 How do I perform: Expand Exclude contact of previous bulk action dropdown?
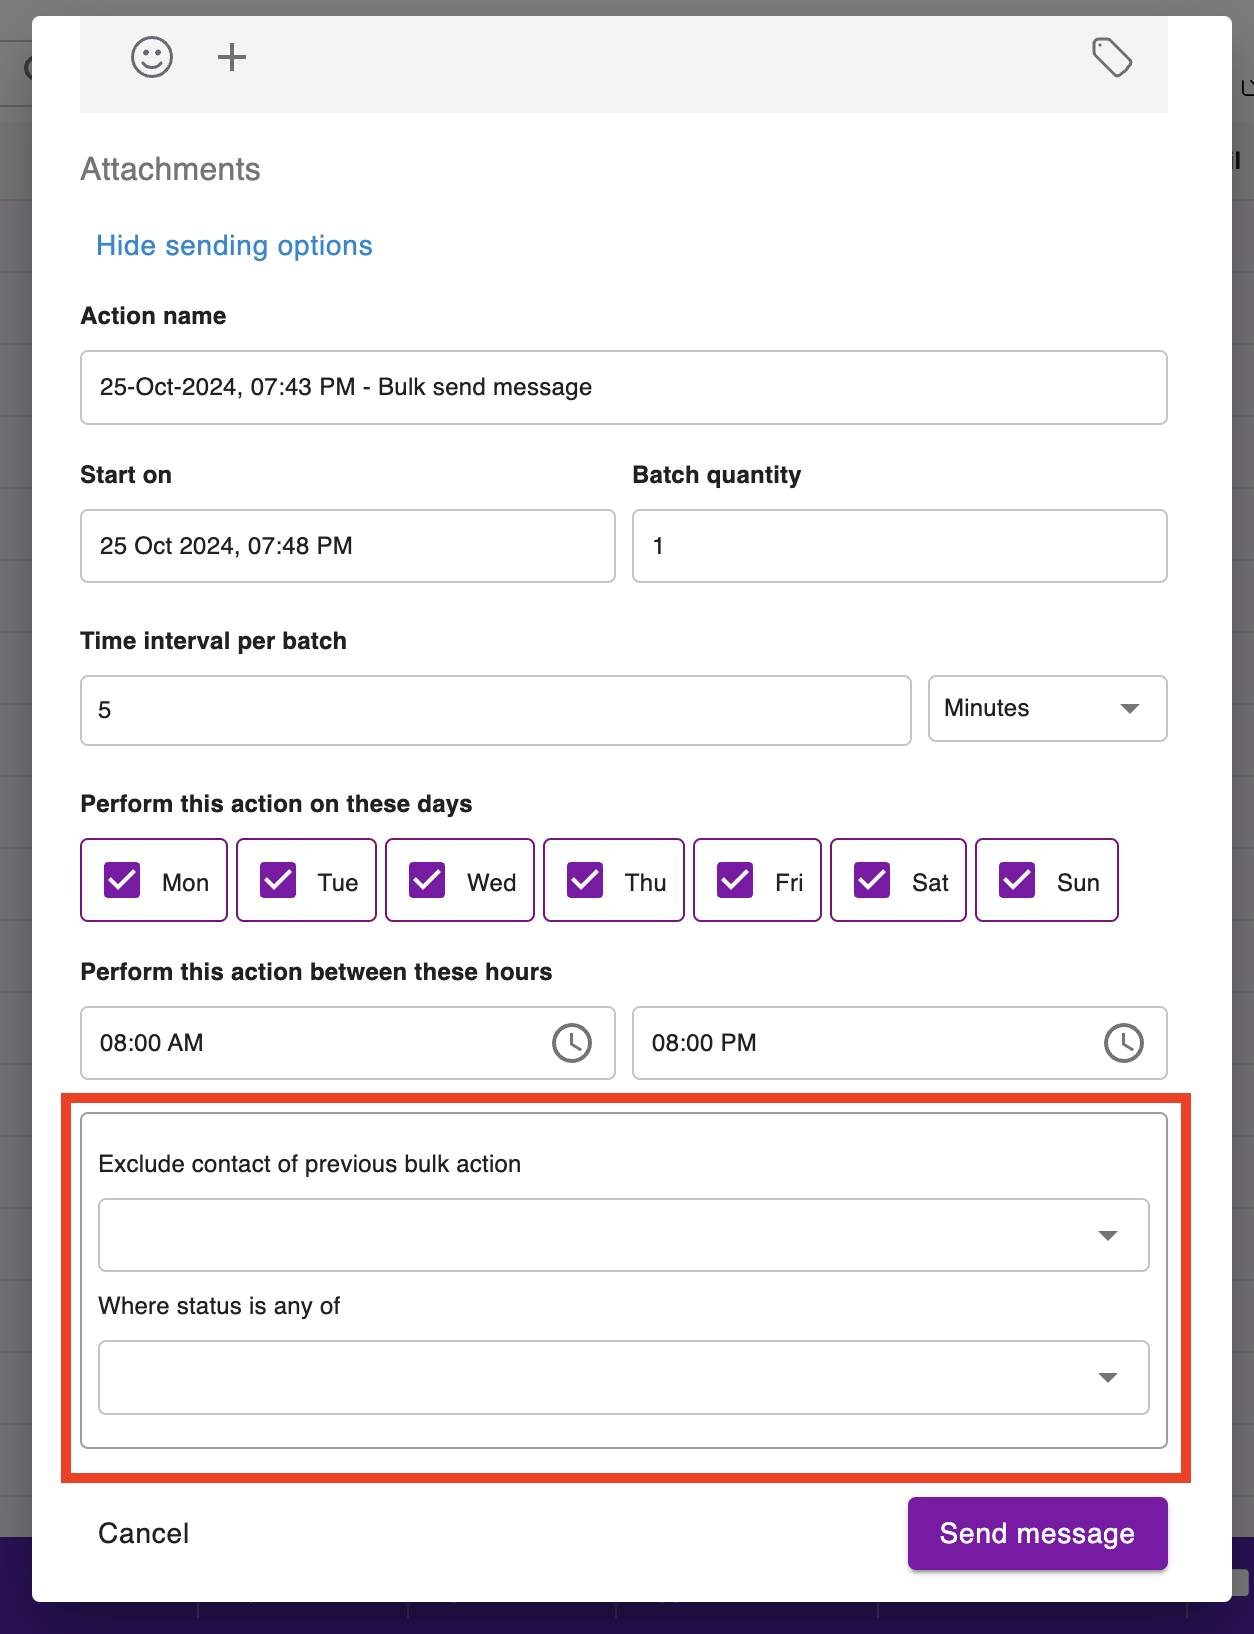(x=623, y=1235)
